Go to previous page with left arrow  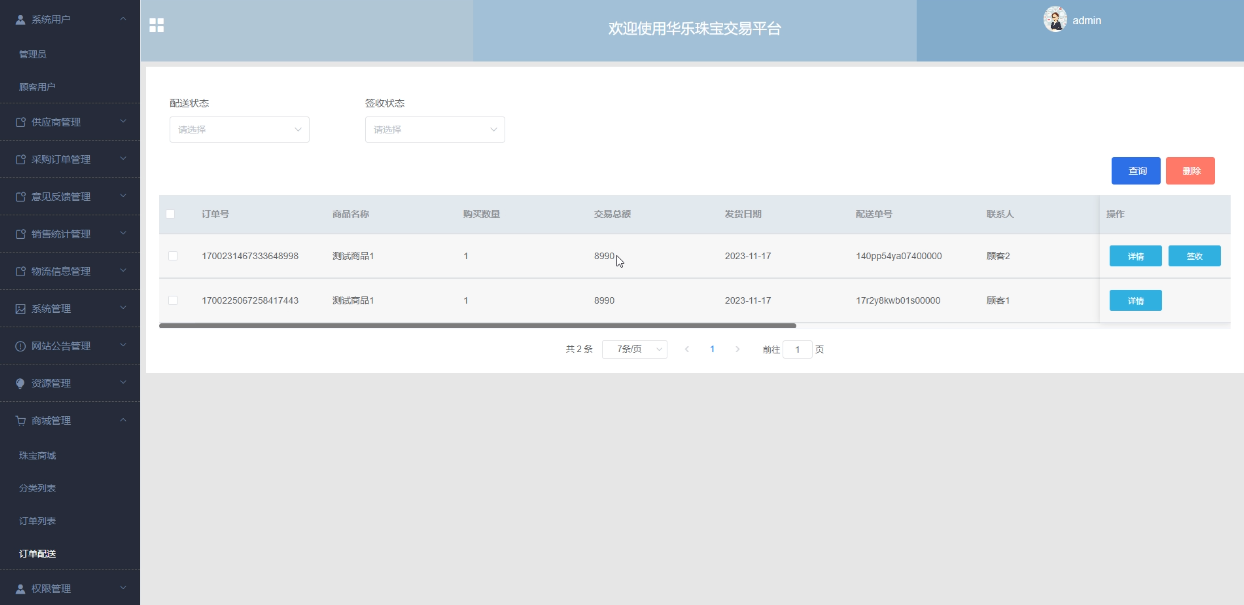pyautogui.click(x=686, y=349)
